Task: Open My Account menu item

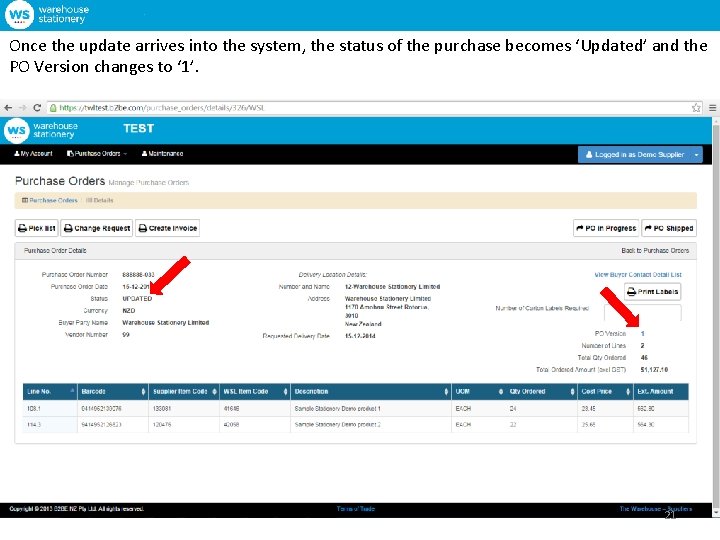Action: click(33, 154)
